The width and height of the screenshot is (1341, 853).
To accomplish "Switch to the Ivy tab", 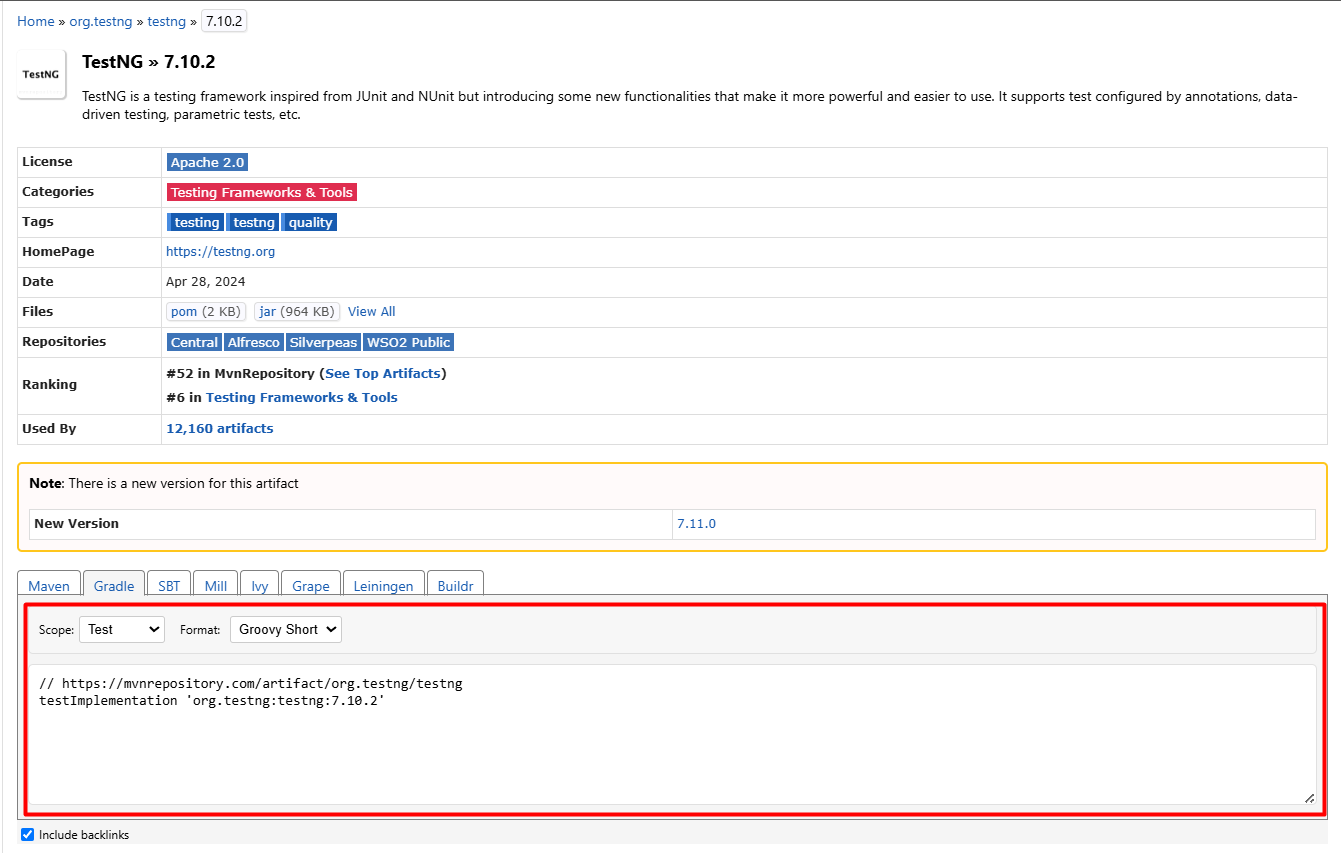I will point(259,584).
